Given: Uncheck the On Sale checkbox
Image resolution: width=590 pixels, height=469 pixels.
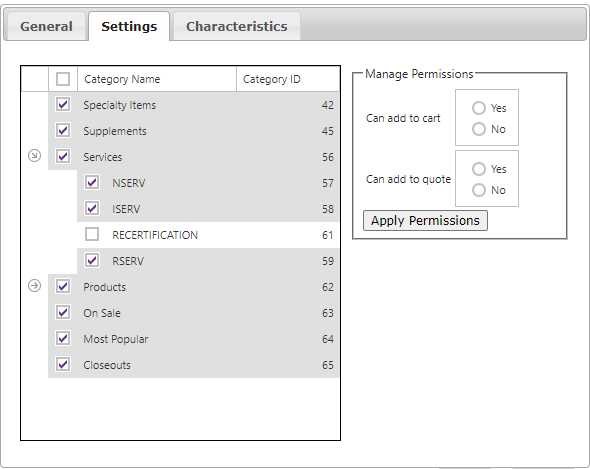Looking at the screenshot, I should click(63, 312).
